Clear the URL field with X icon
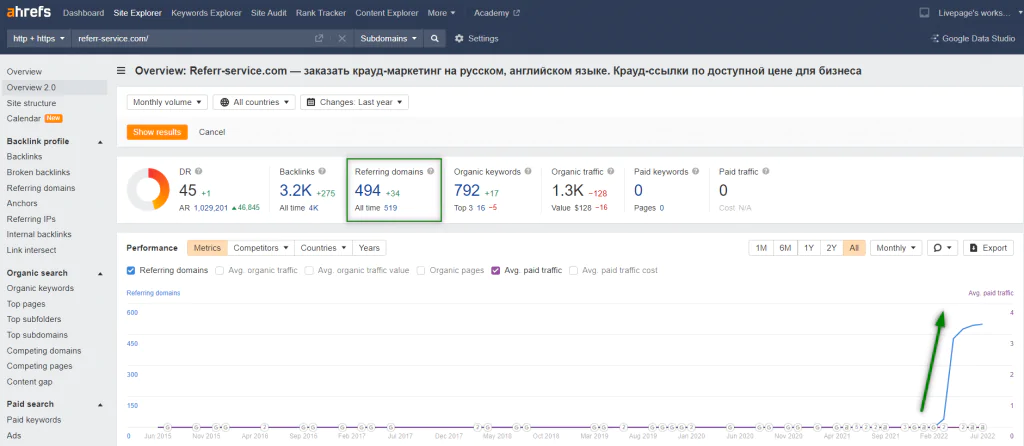 coord(342,39)
